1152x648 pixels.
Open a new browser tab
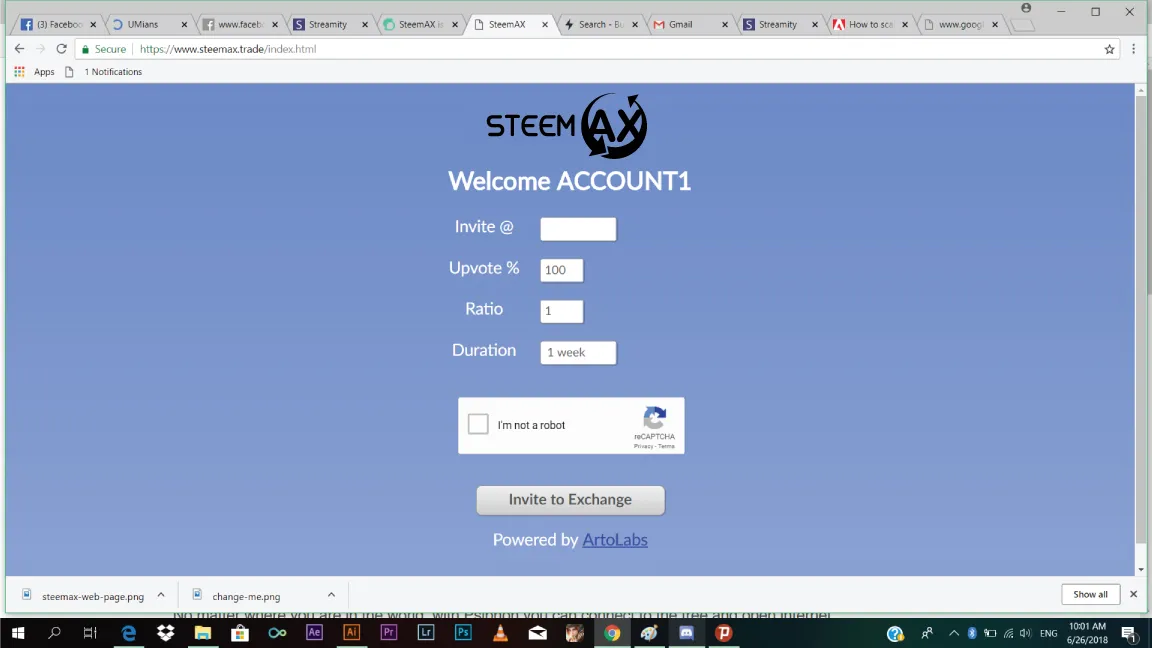(1022, 25)
